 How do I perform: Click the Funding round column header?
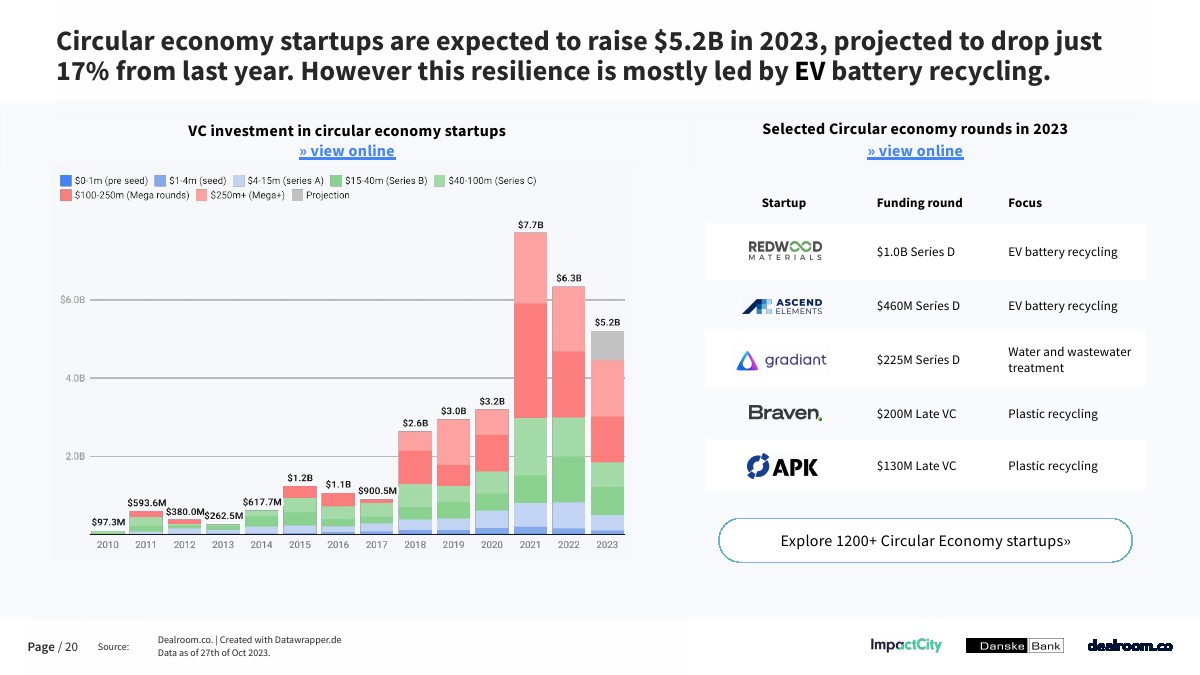tap(919, 203)
